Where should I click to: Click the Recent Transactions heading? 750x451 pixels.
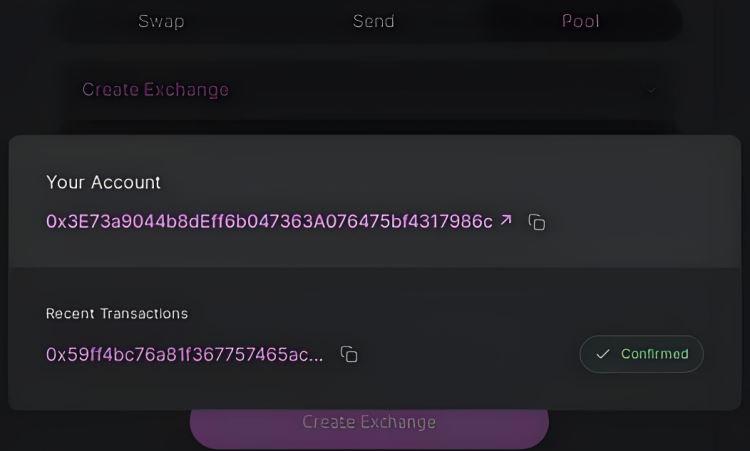coord(117,313)
